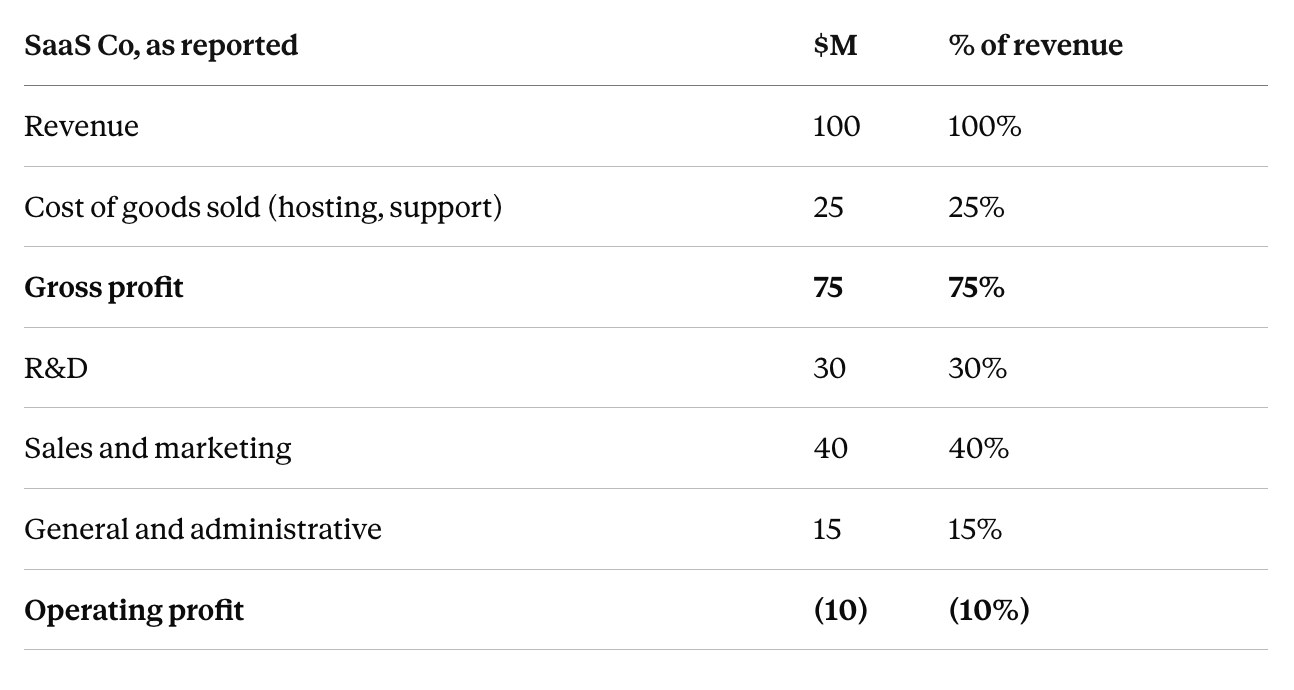
Task: Click the General and administrative value 15
Action: (x=827, y=529)
